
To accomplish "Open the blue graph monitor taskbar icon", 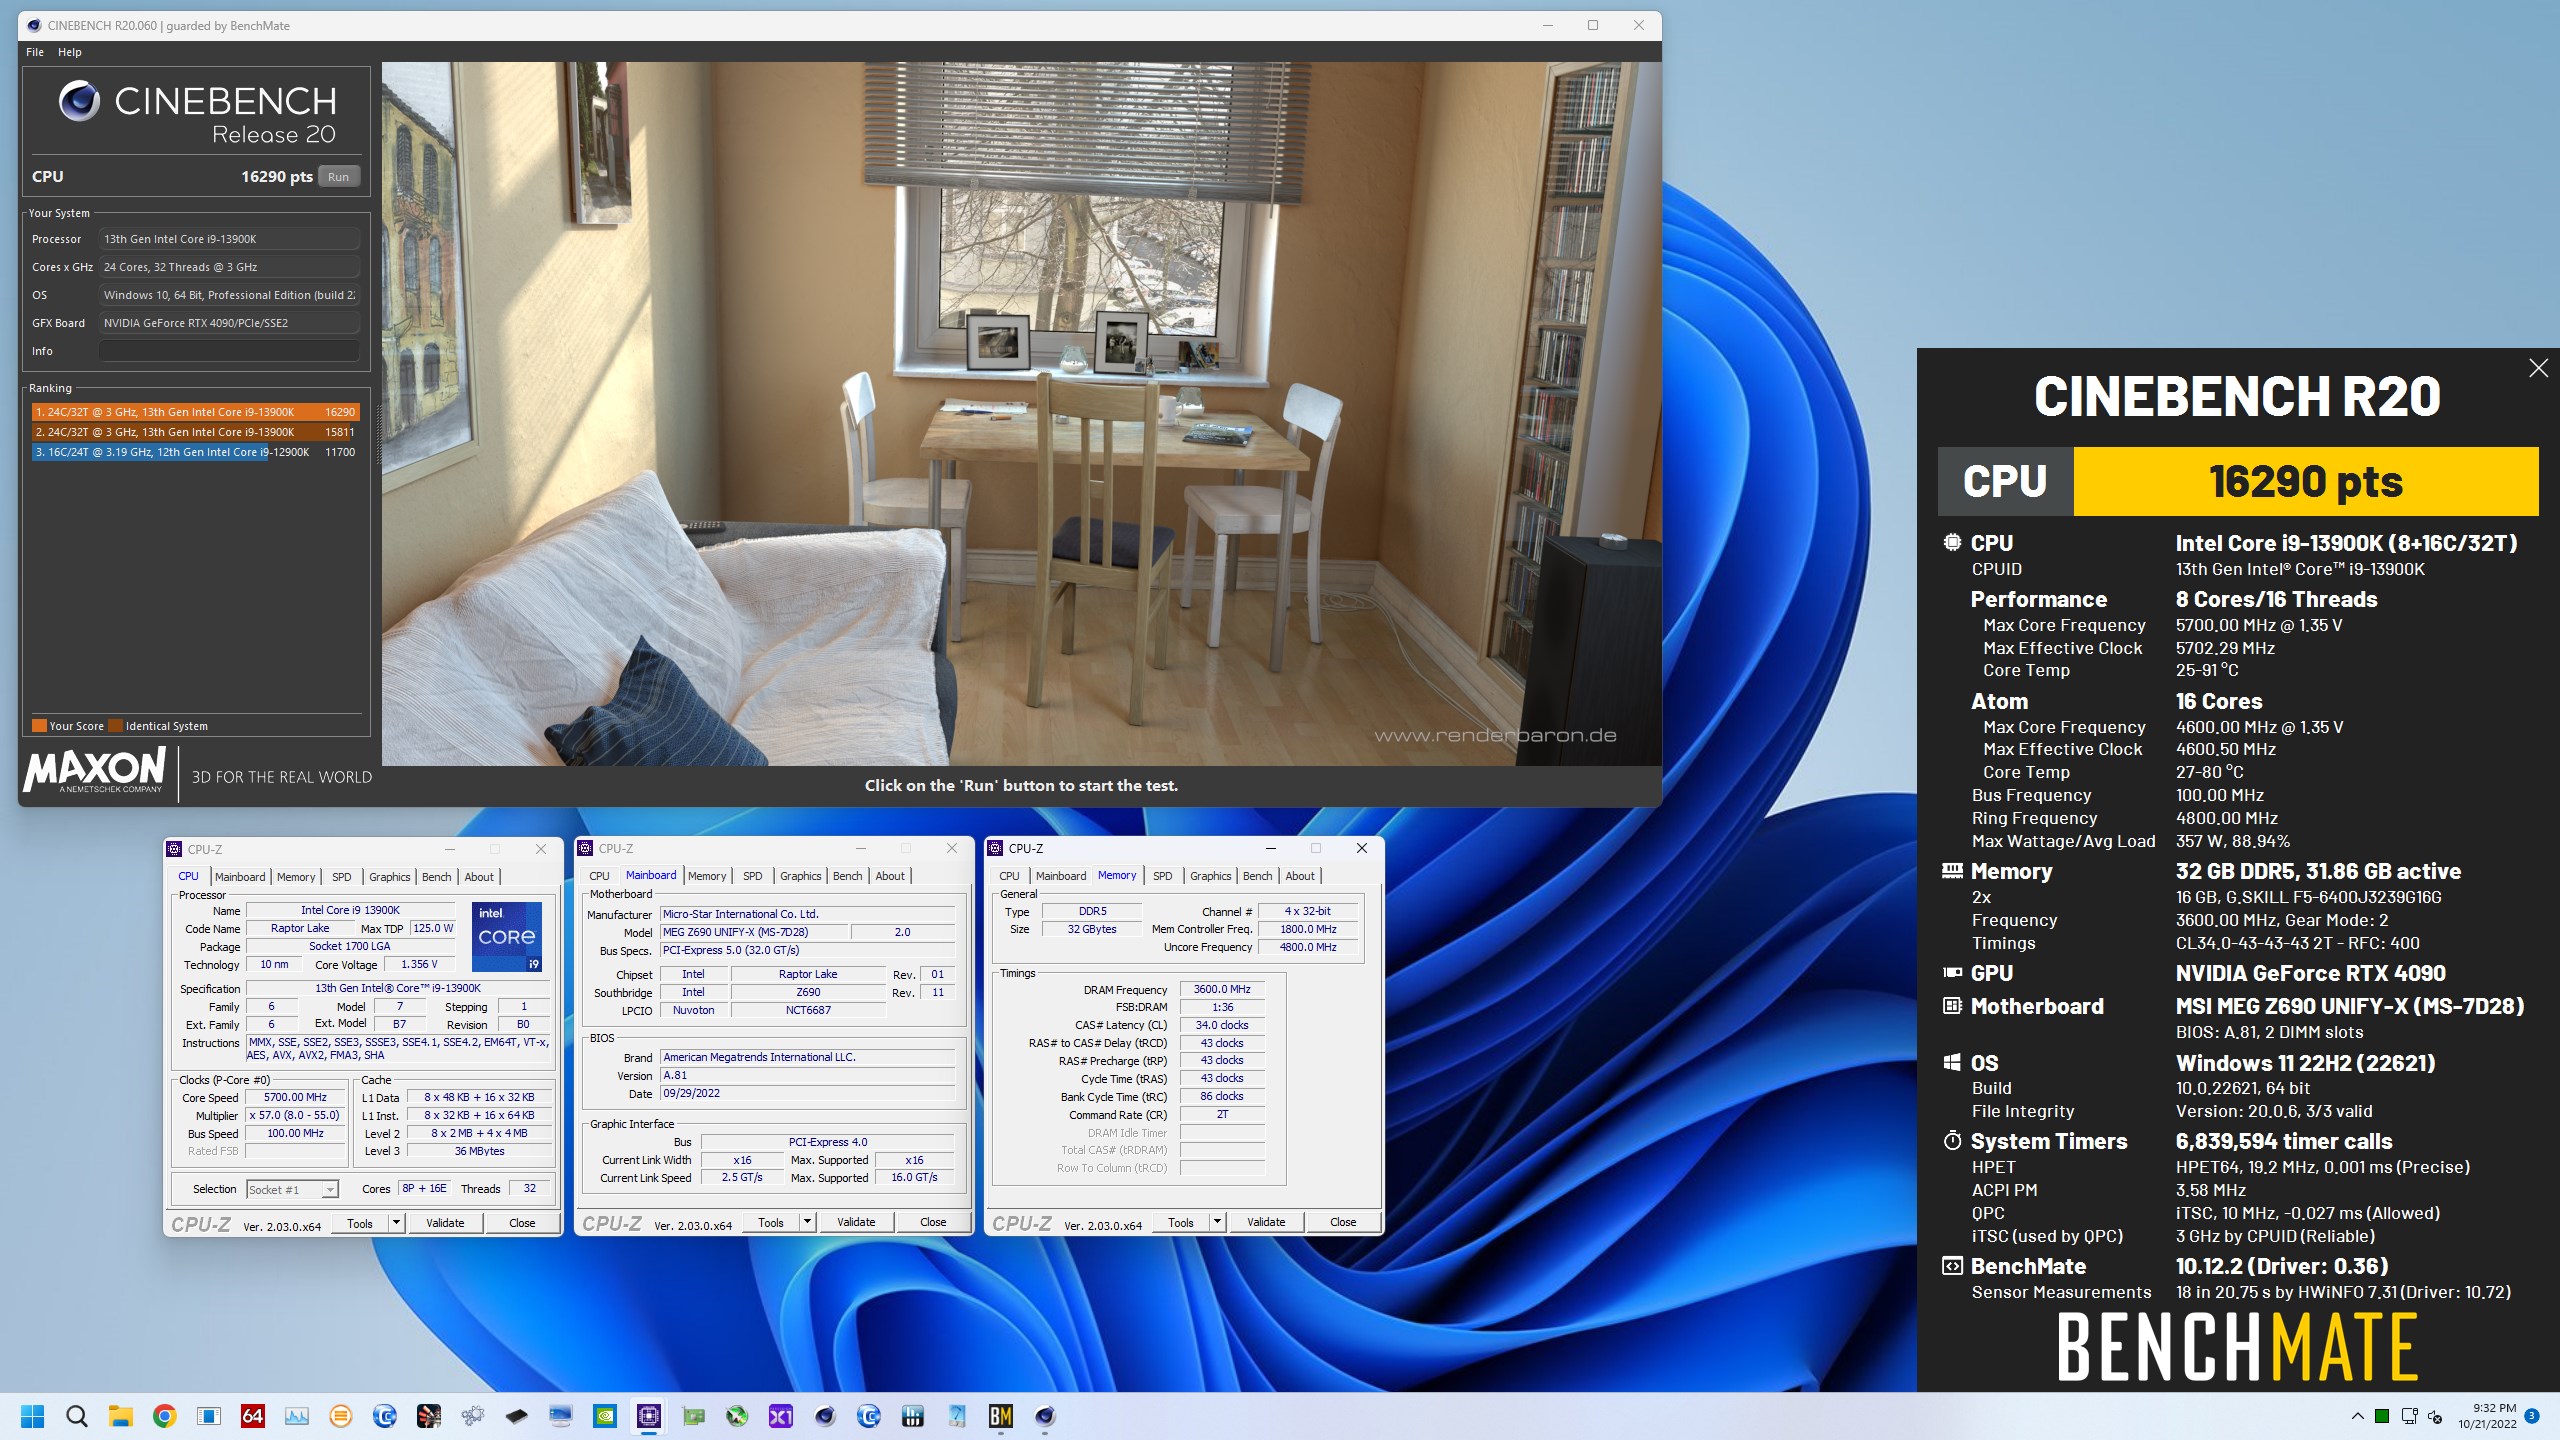I will pyautogui.click(x=296, y=1416).
